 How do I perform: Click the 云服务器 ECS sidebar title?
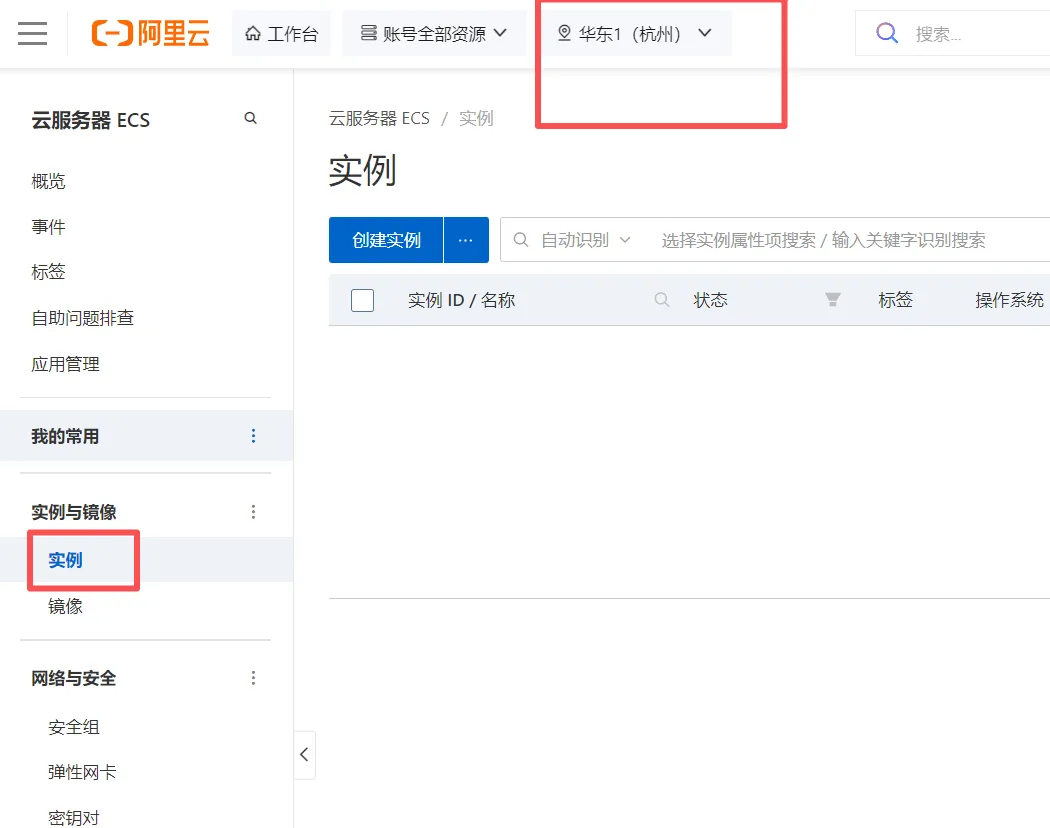[90, 120]
